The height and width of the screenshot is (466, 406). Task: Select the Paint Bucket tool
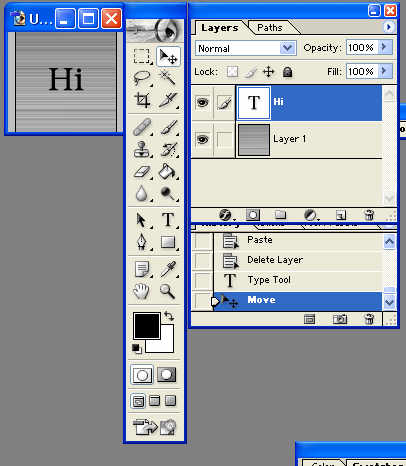pos(168,172)
